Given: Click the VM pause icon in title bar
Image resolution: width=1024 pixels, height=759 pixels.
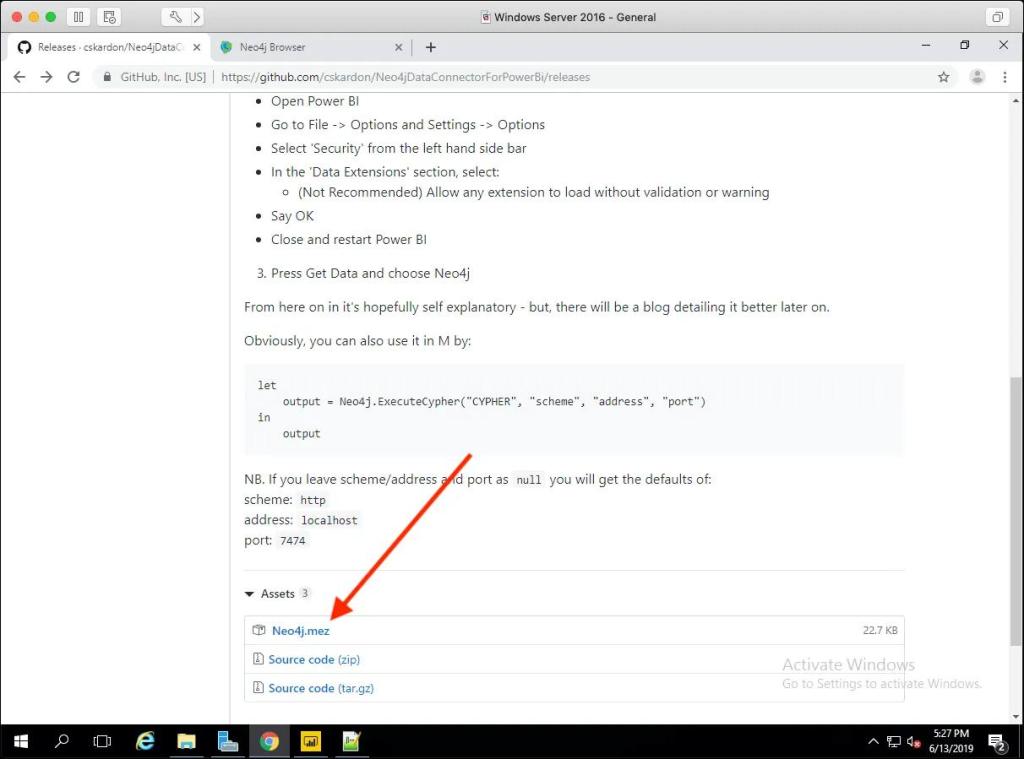Looking at the screenshot, I should (78, 17).
